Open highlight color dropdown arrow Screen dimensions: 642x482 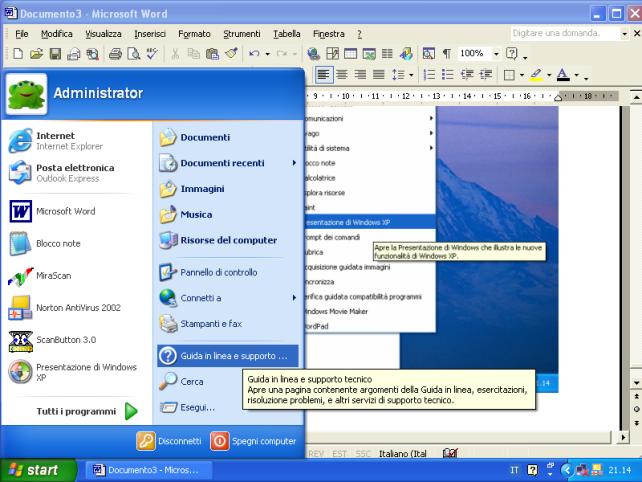549,75
